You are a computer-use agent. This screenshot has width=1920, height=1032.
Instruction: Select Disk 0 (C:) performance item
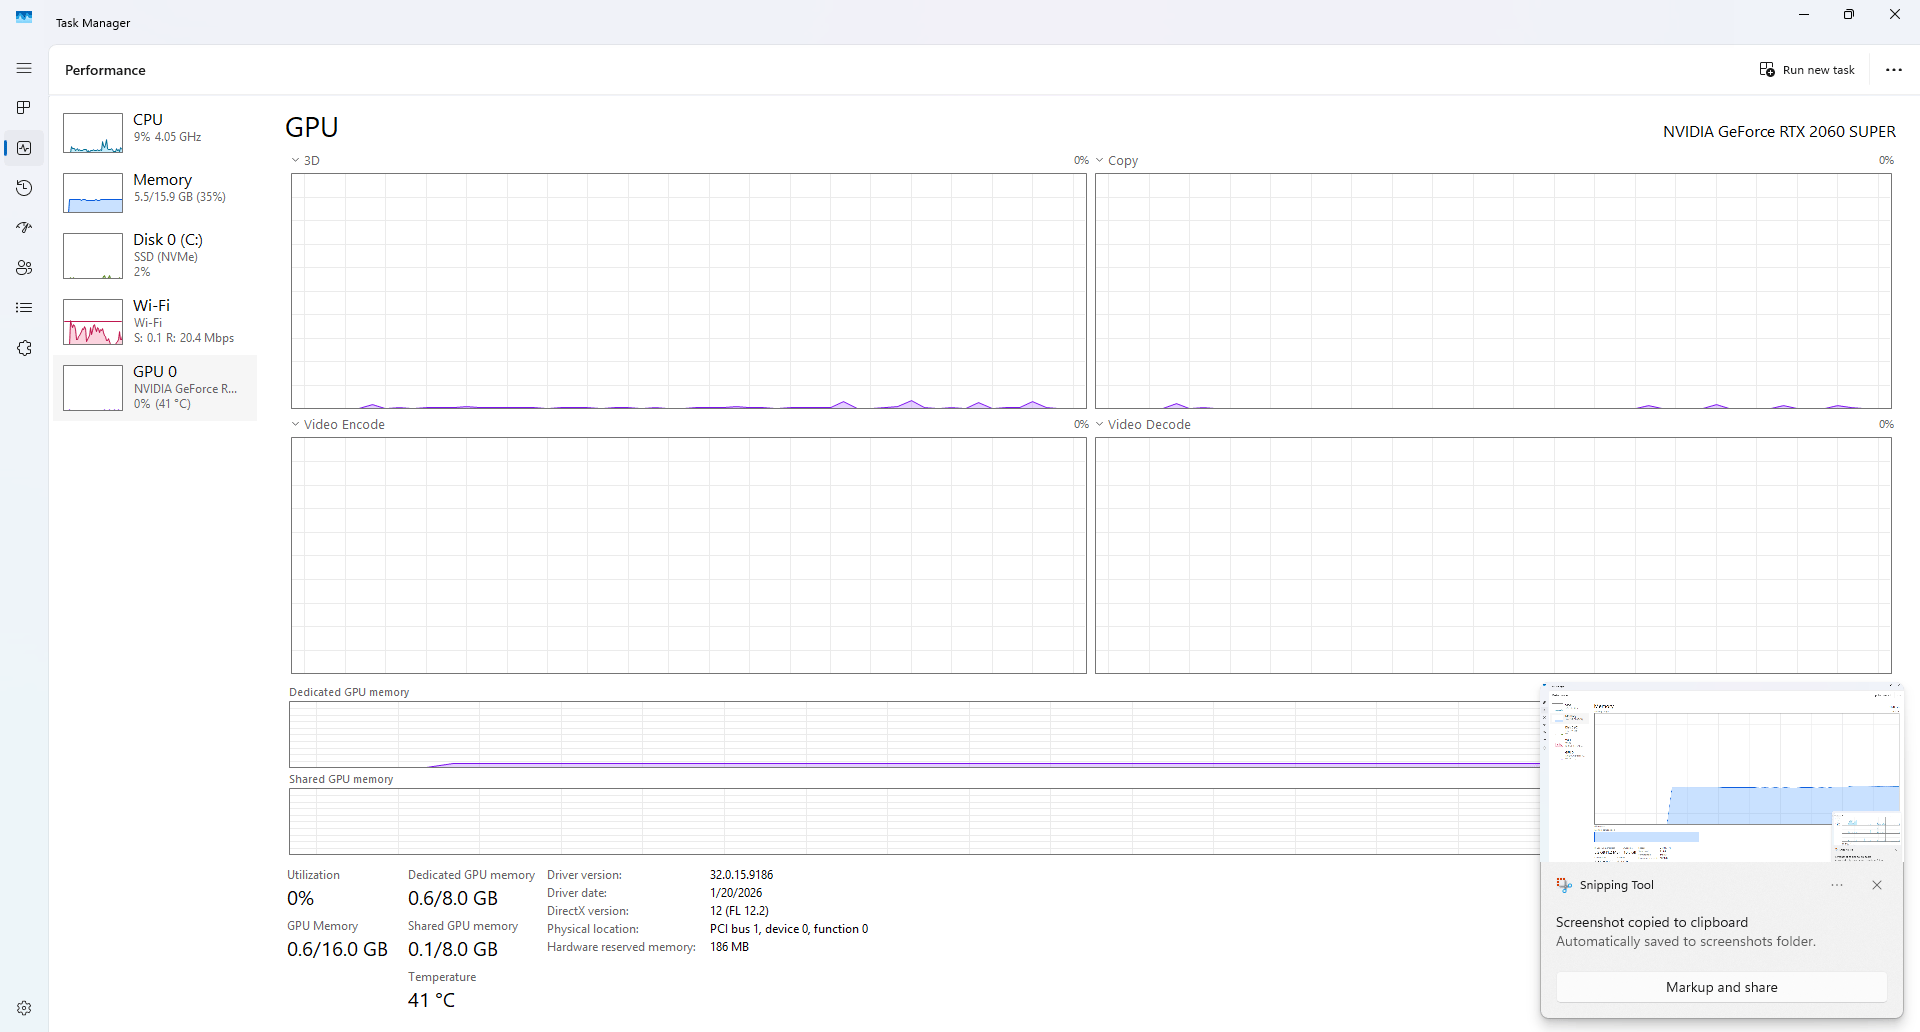click(155, 256)
